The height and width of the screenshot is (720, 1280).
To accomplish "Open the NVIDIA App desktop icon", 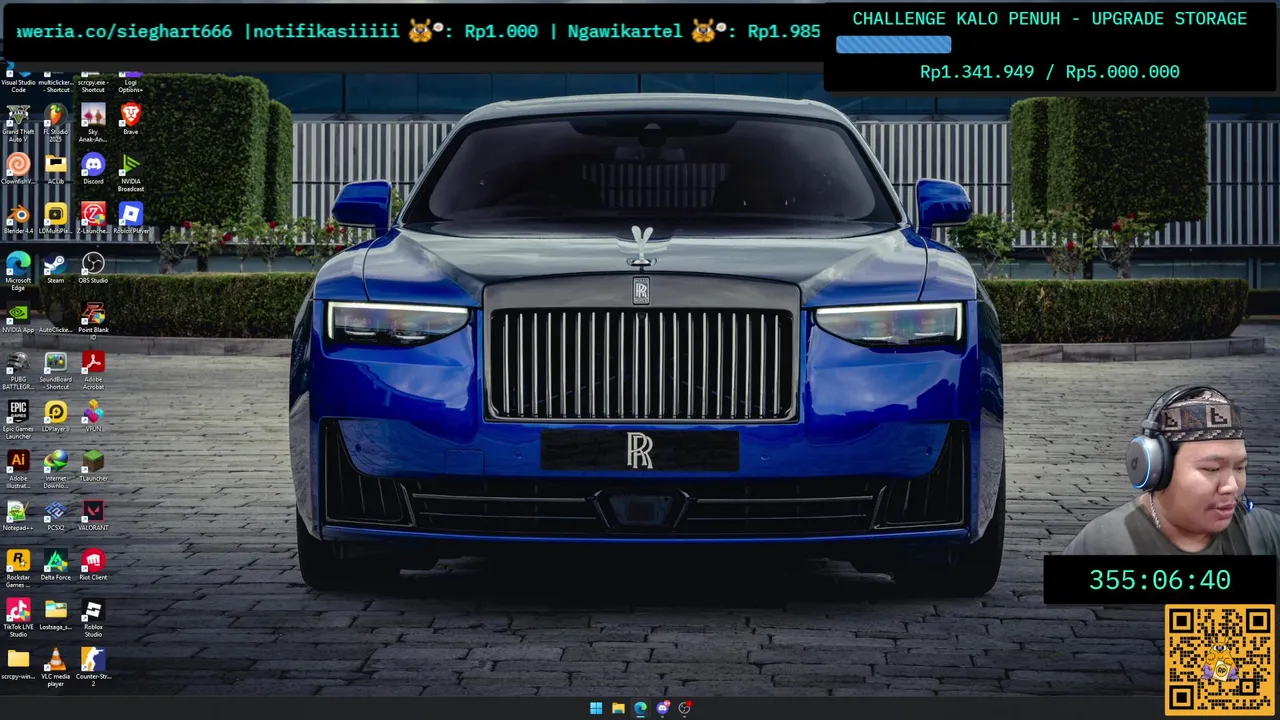I will (x=18, y=317).
